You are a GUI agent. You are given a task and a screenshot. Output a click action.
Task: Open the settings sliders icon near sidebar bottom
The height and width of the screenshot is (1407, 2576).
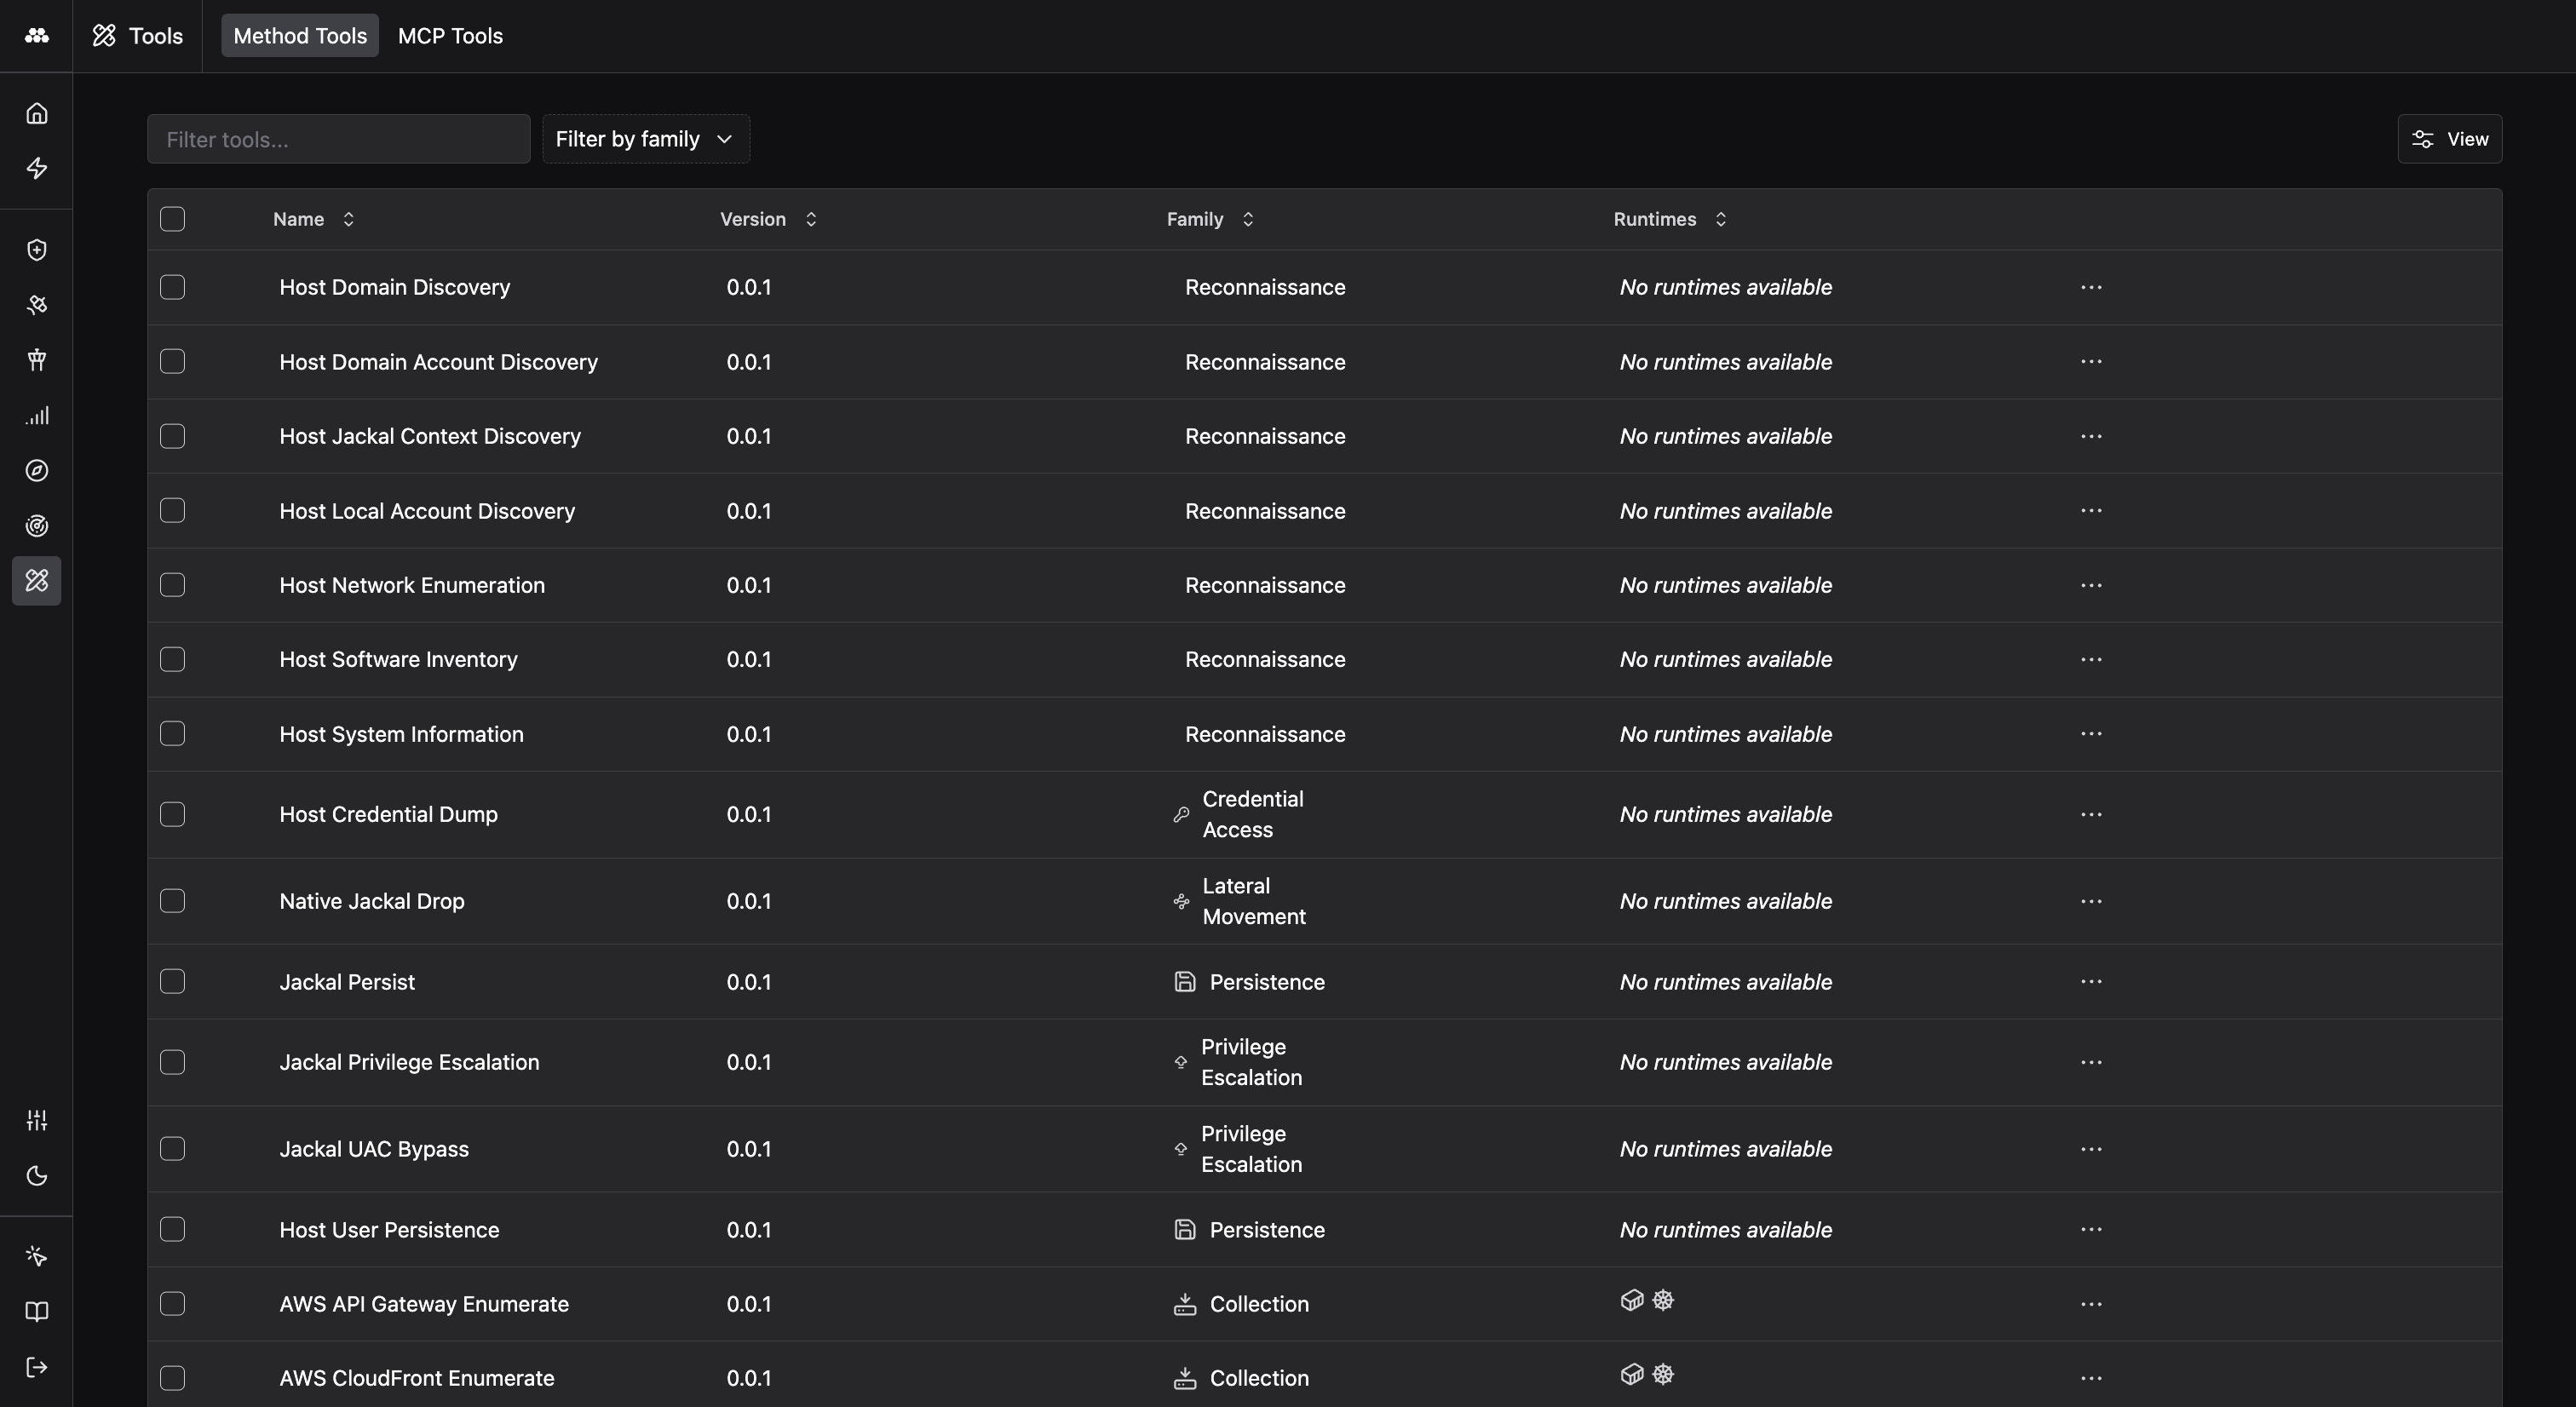36,1119
